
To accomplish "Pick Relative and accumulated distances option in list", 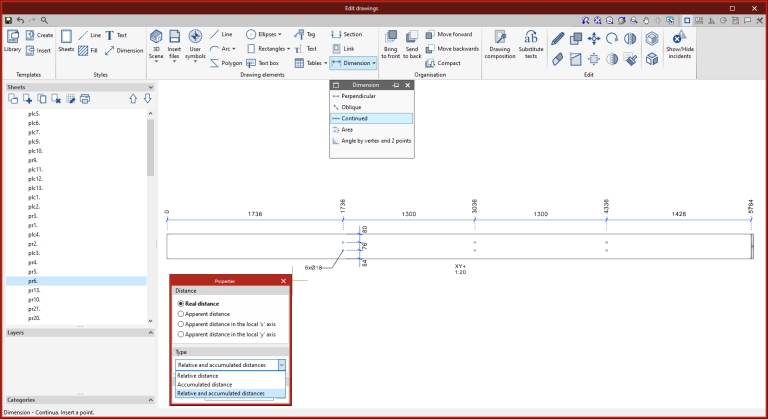I will point(230,394).
